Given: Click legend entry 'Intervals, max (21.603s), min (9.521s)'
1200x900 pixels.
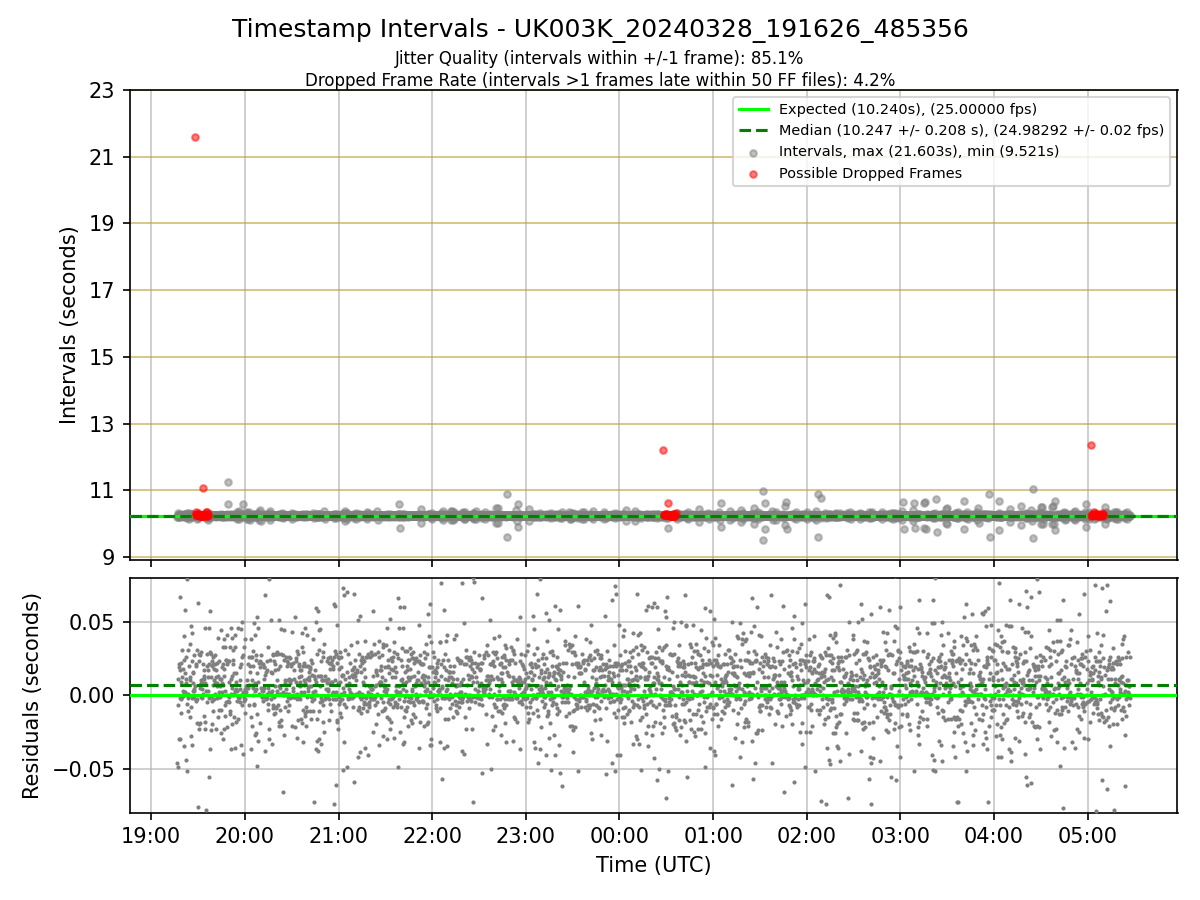Looking at the screenshot, I should point(919,151).
